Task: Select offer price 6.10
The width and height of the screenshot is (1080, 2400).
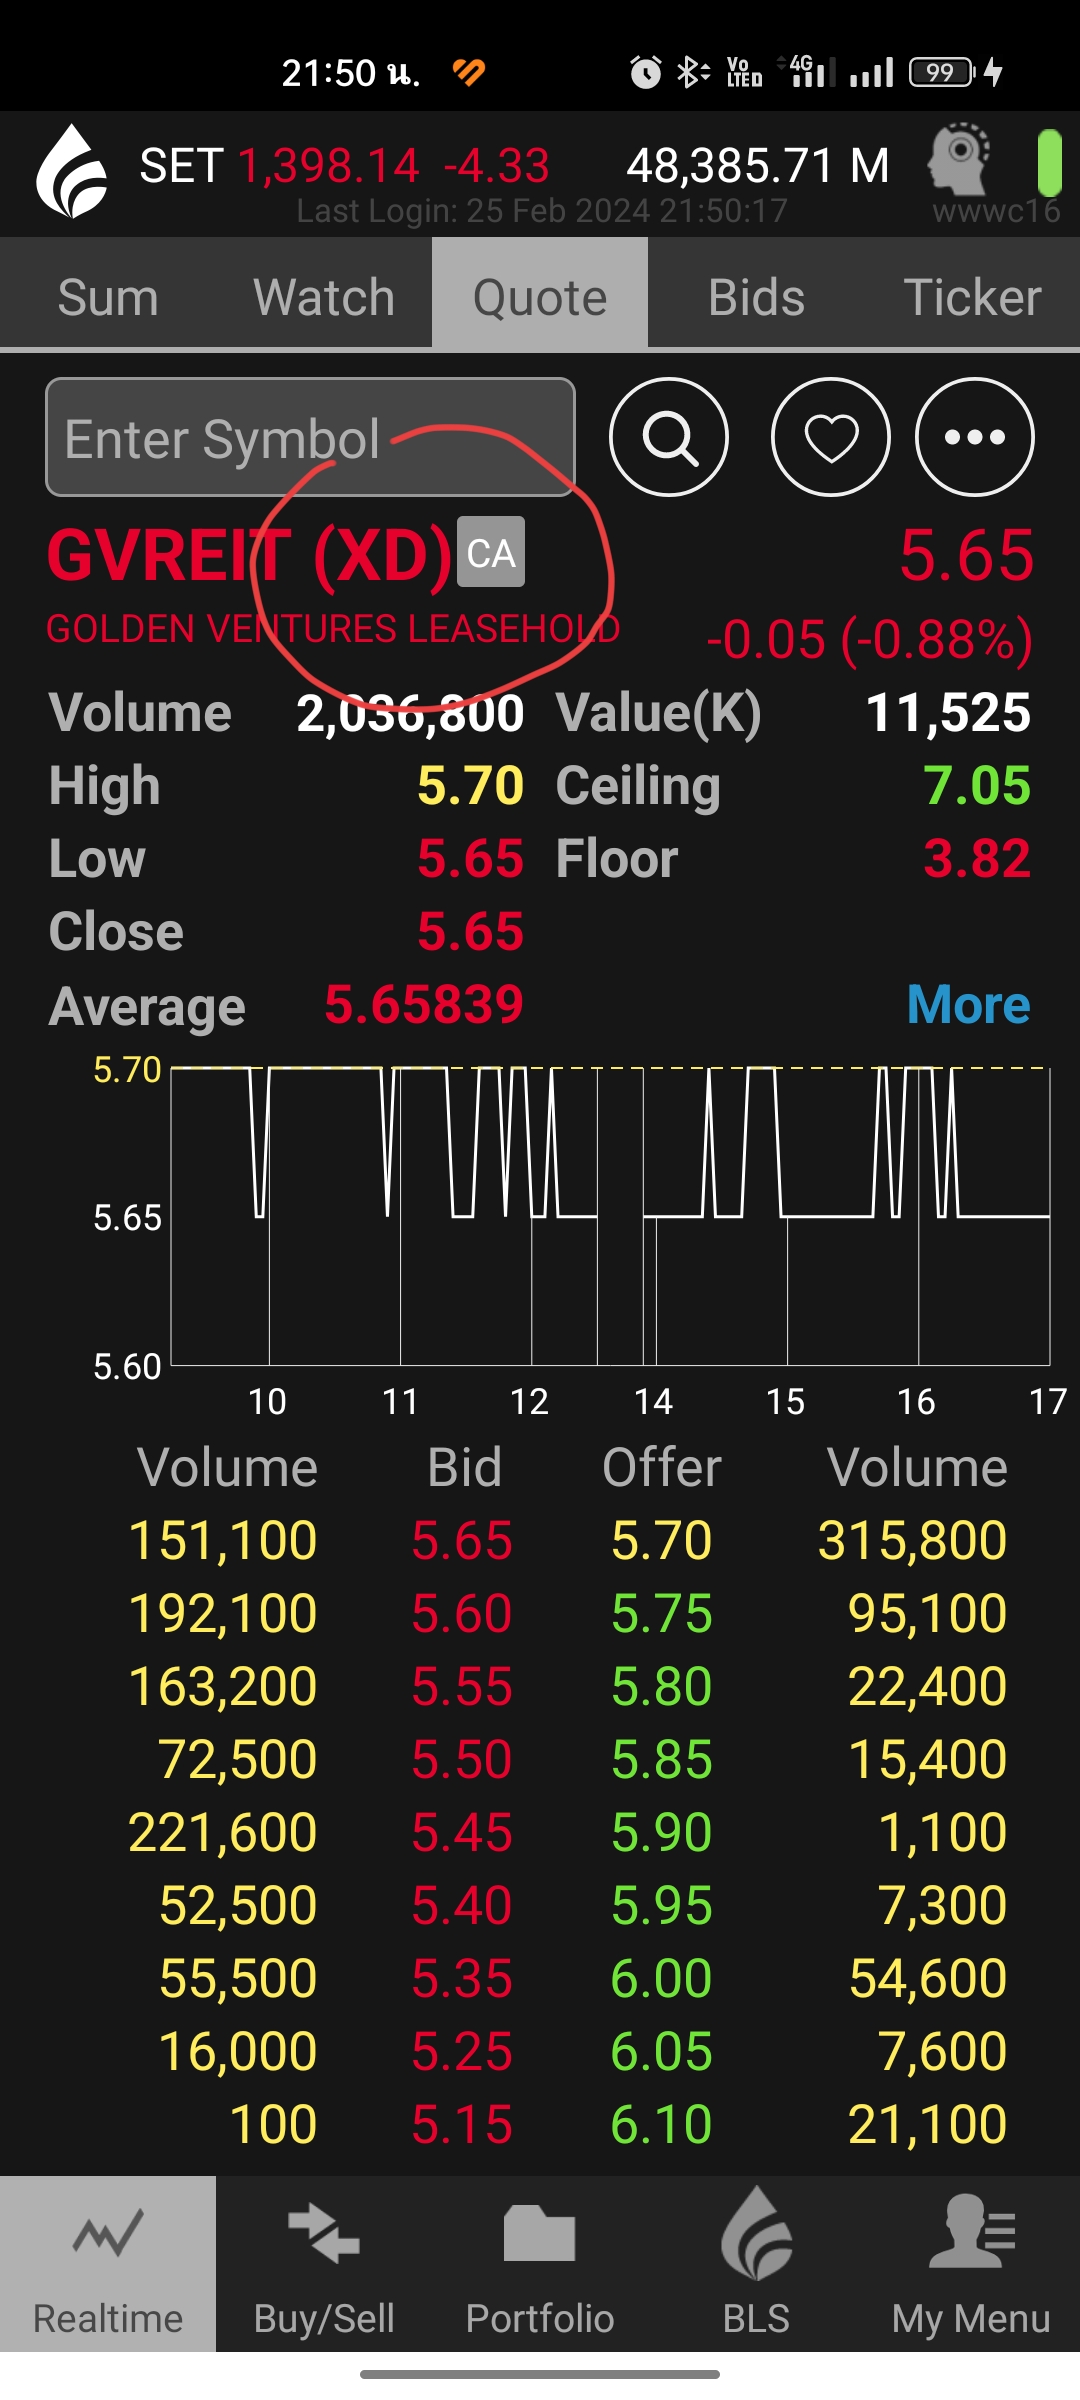Action: pos(662,2124)
